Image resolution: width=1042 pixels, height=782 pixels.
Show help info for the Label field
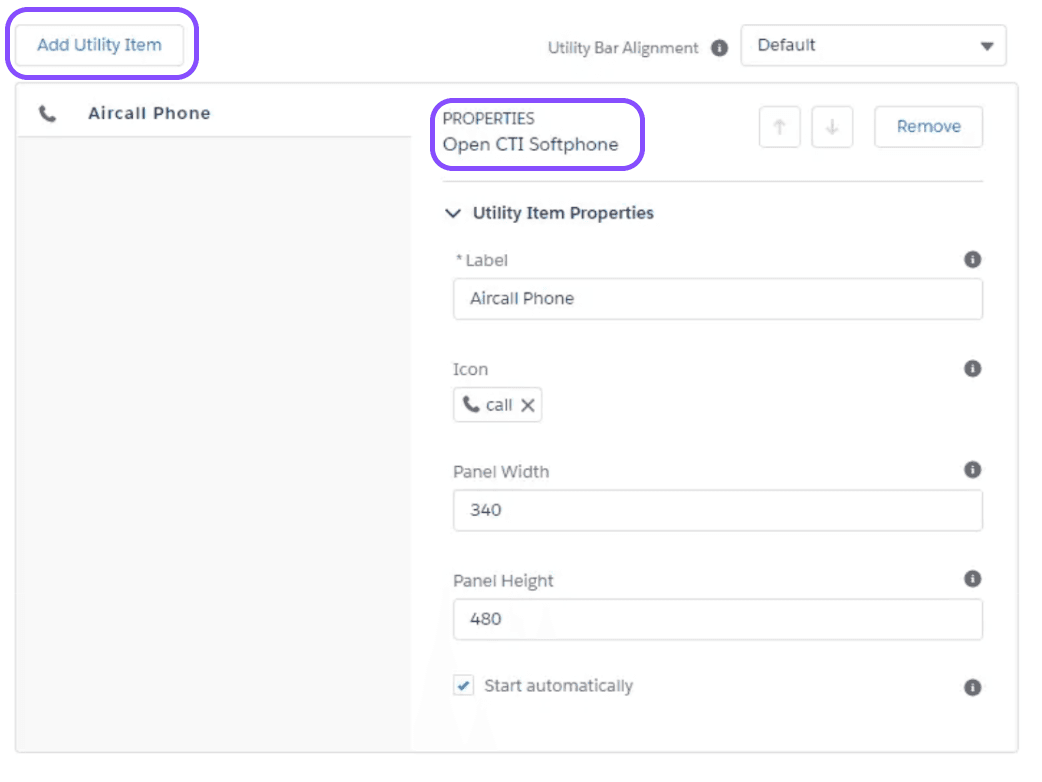[972, 260]
